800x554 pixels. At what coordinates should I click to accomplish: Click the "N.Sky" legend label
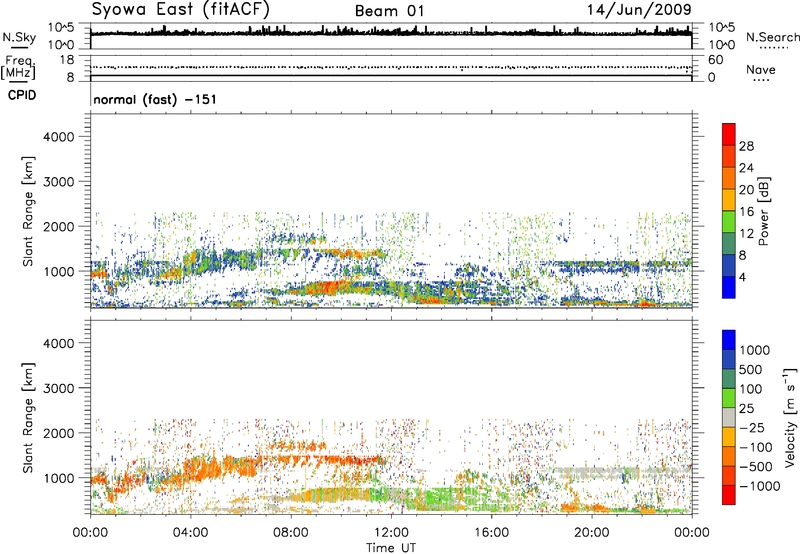point(19,37)
